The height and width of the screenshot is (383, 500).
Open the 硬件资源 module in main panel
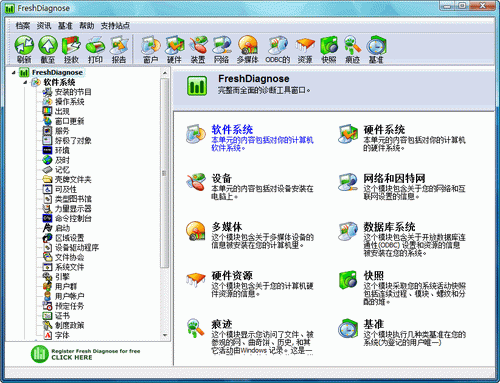click(232, 275)
